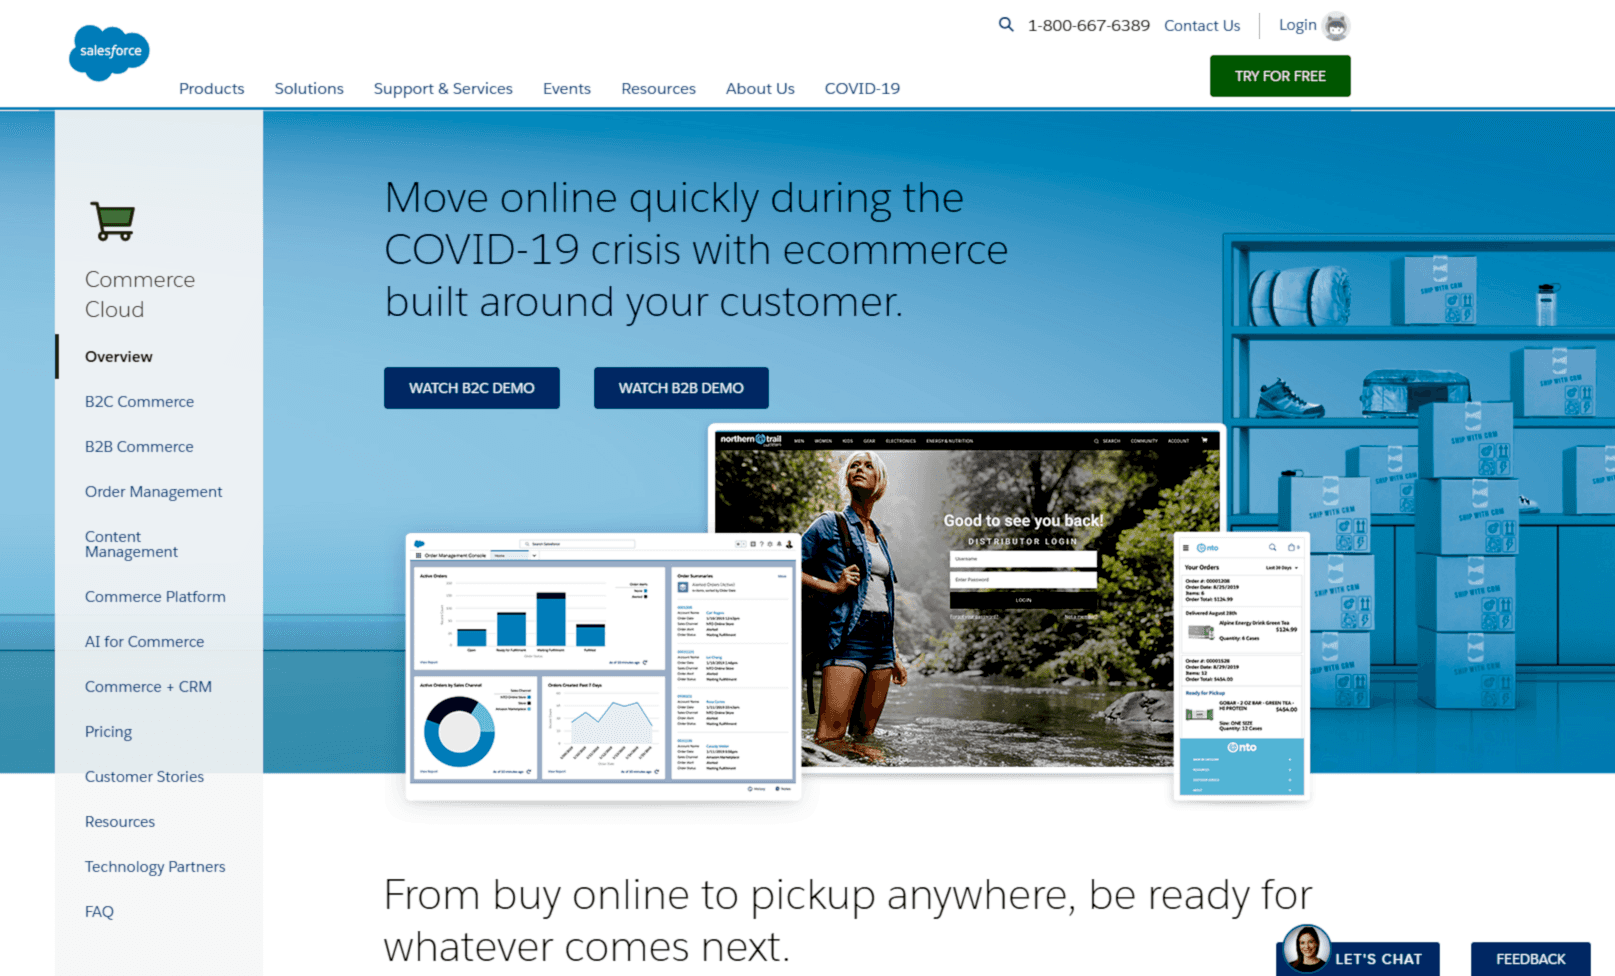
Task: Click the mobile Your Orders screenshot
Action: [1241, 666]
